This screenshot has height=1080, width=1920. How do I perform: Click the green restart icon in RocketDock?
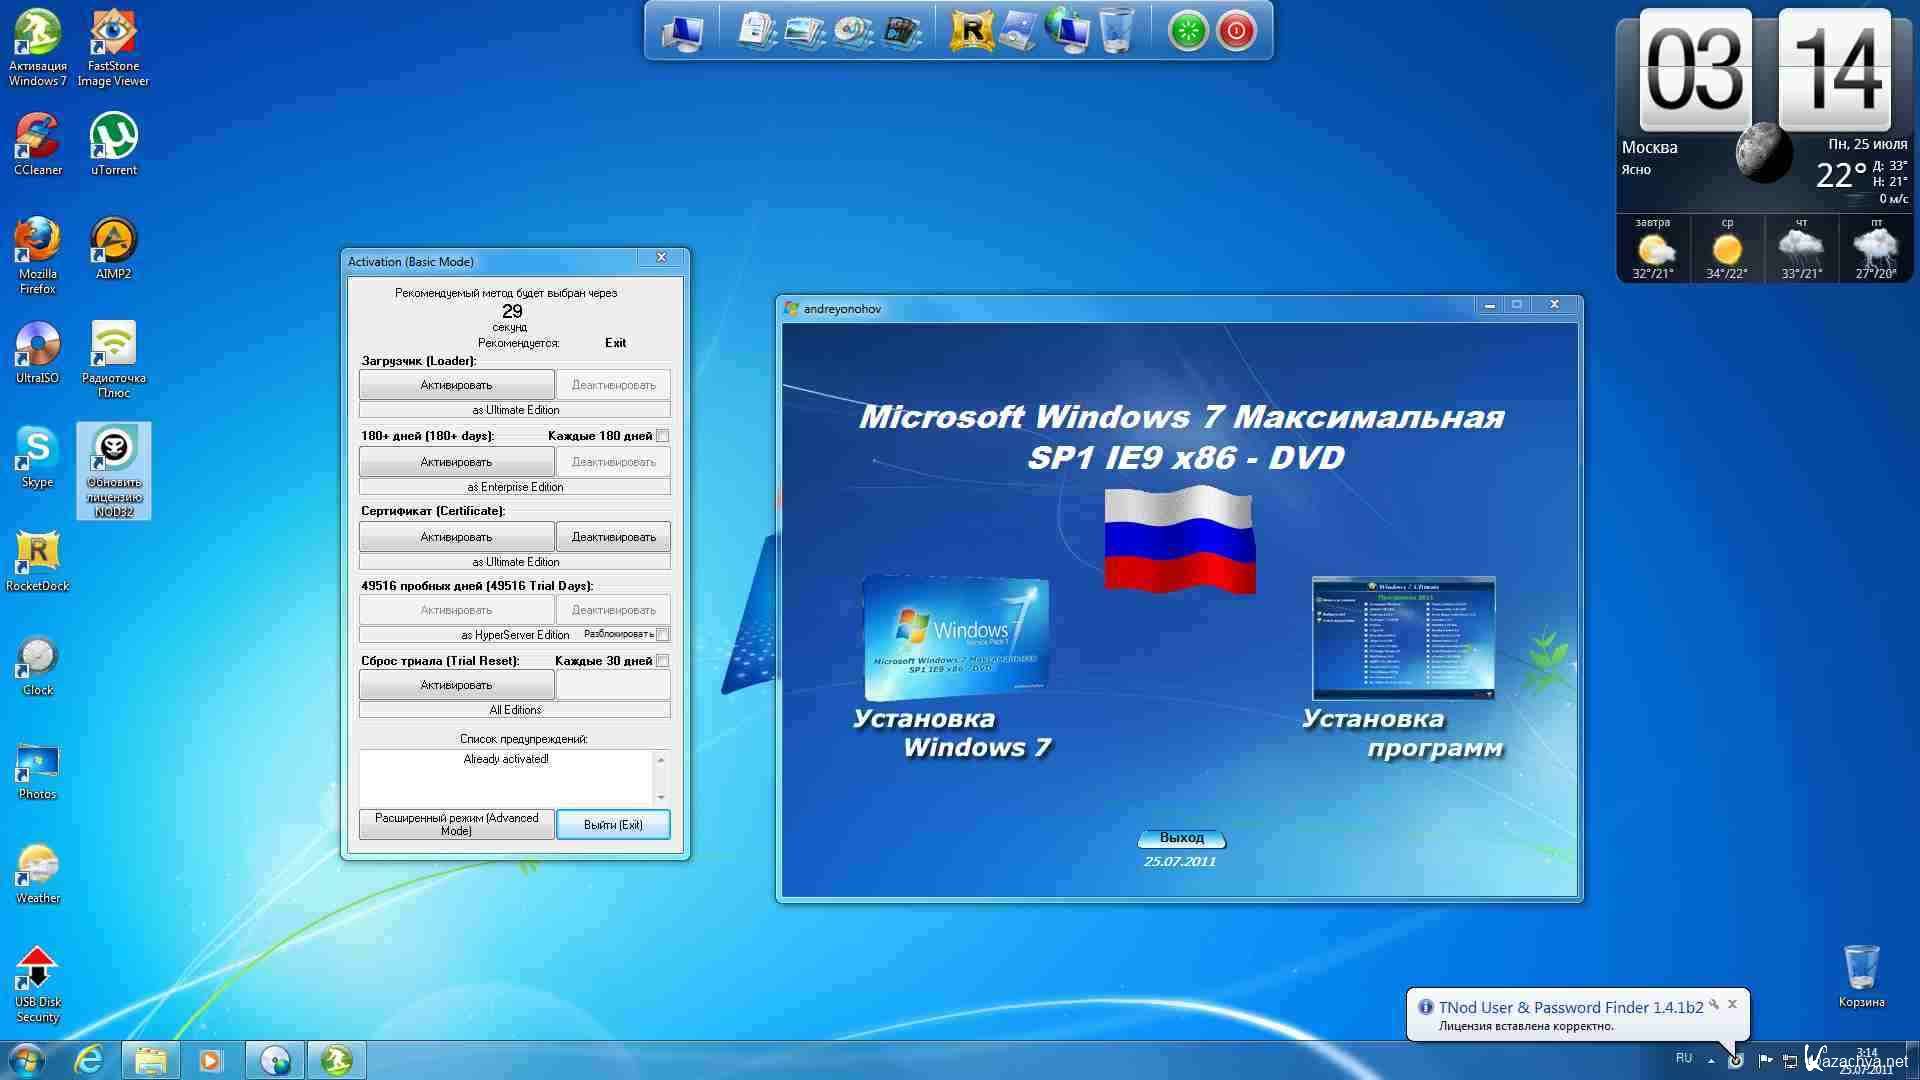tap(1188, 31)
